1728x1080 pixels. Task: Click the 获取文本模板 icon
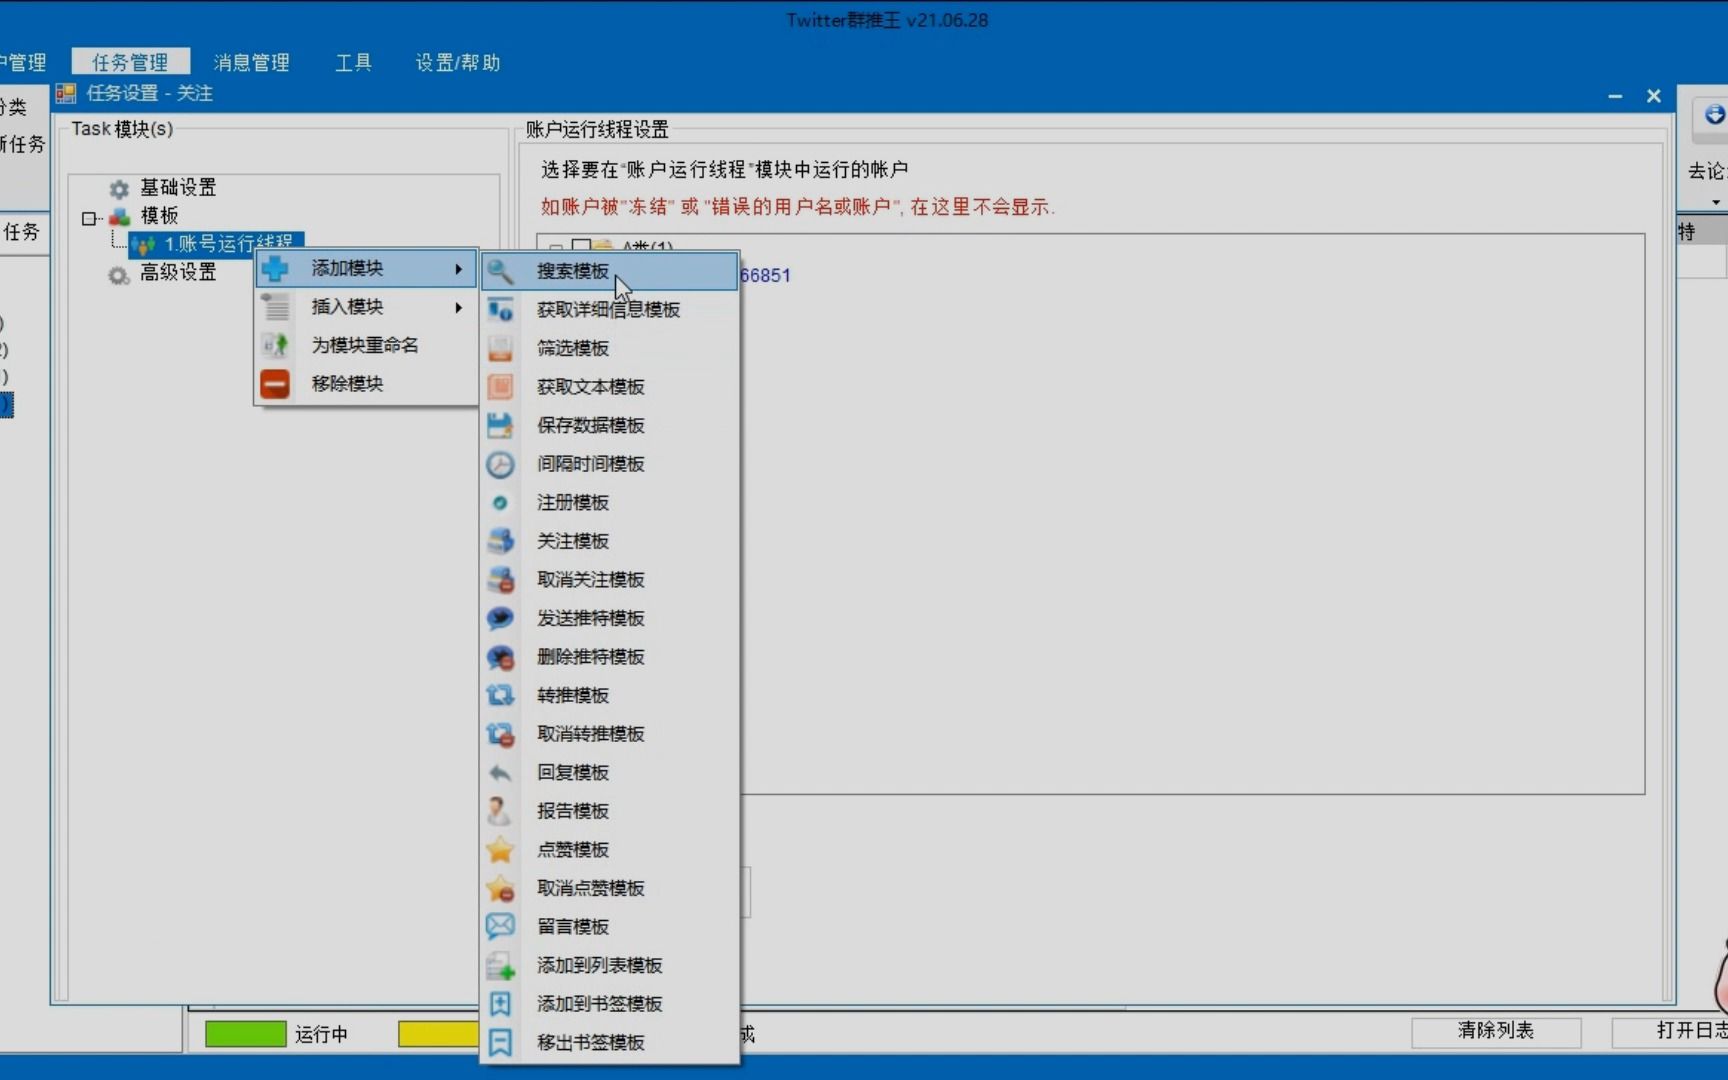click(x=500, y=387)
